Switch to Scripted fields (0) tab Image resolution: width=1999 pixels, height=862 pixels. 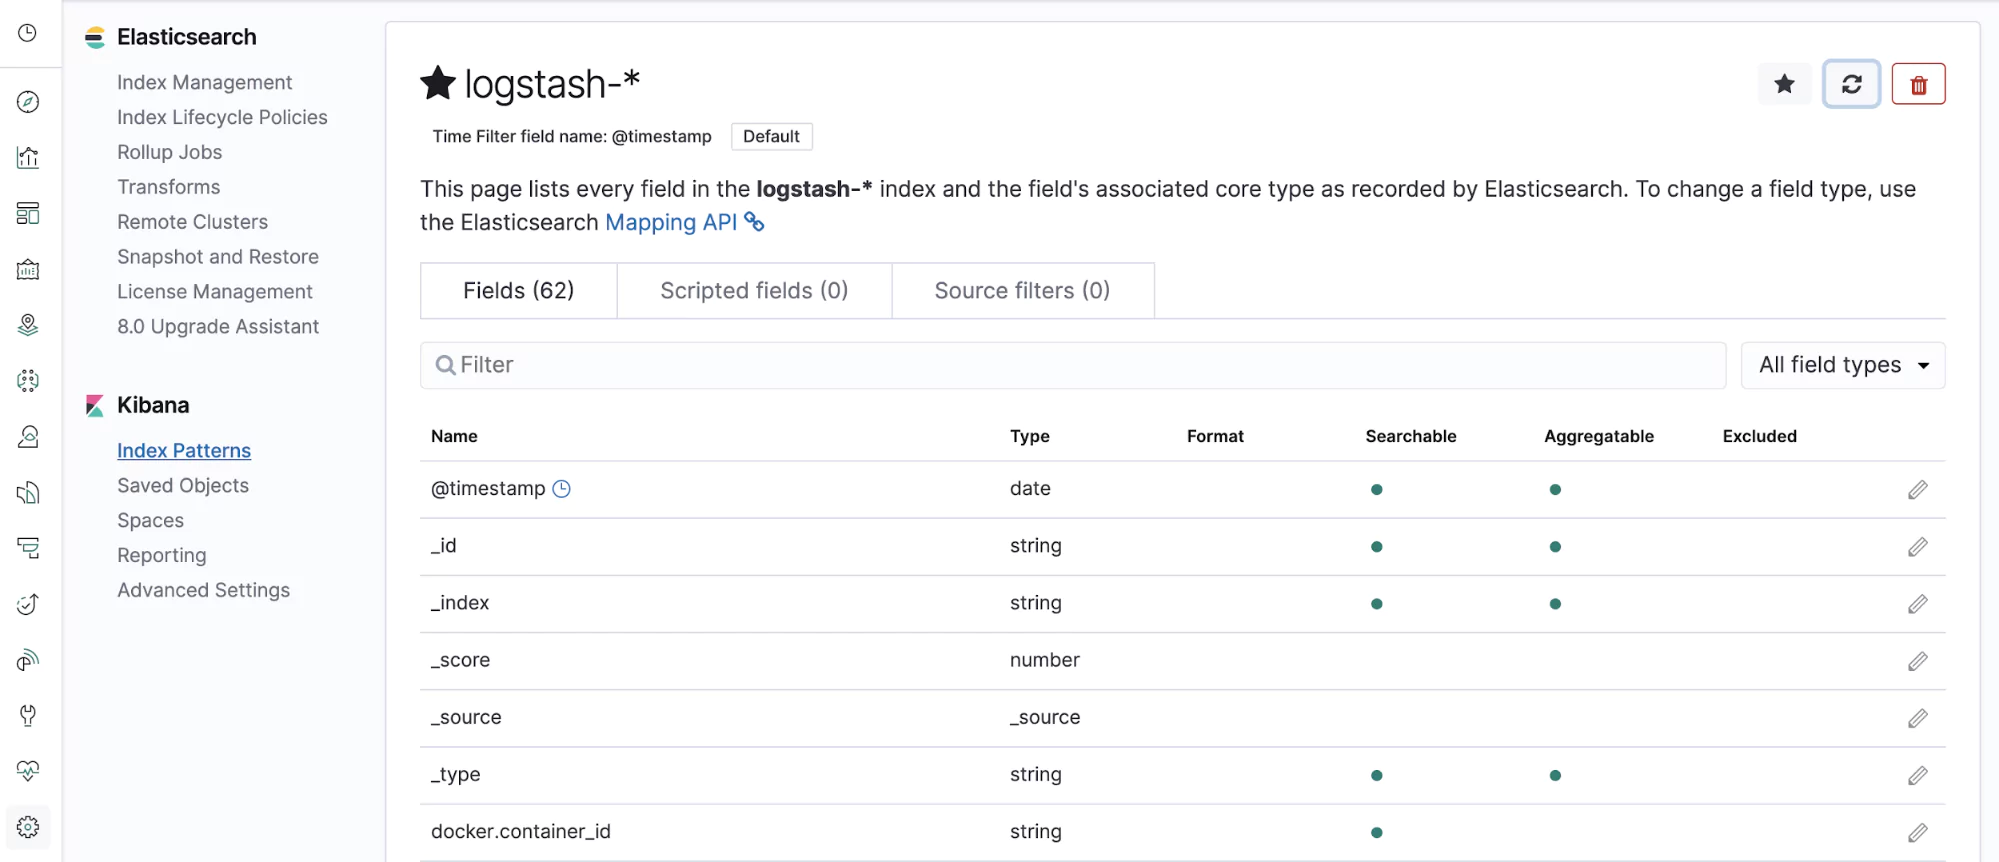[x=754, y=291]
